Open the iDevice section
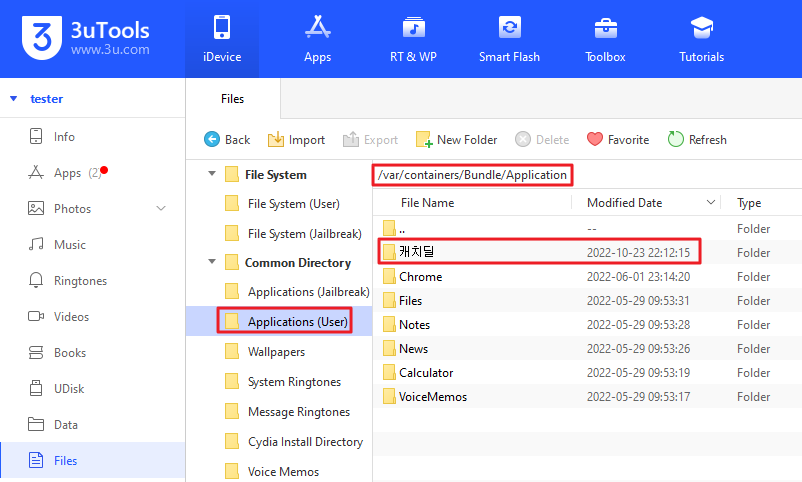 222,39
